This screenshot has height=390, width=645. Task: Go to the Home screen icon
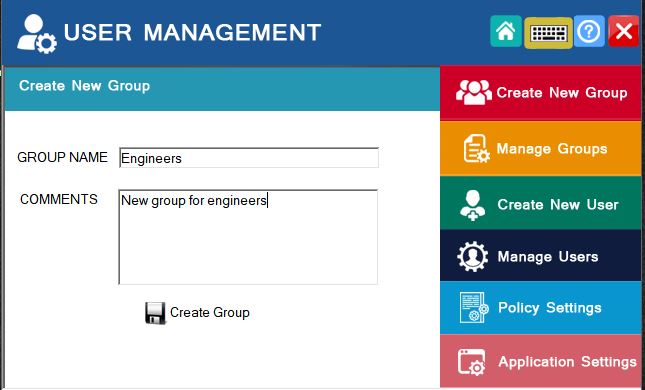[506, 31]
